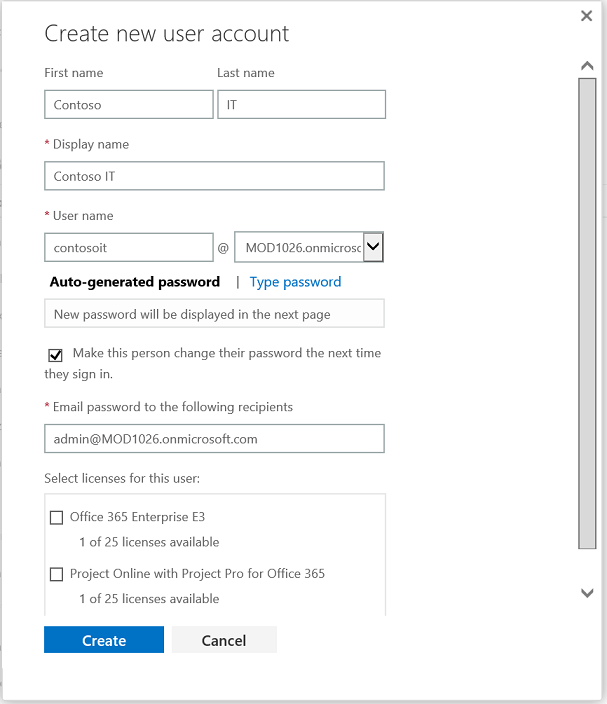Enable the Office 365 Enterprise E3 license
Viewport: 607px width, 704px height.
click(56, 518)
